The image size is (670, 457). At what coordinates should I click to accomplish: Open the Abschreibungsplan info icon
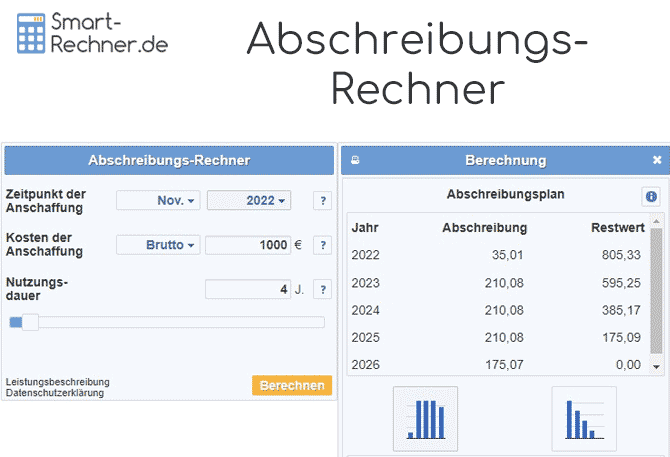coord(651,197)
